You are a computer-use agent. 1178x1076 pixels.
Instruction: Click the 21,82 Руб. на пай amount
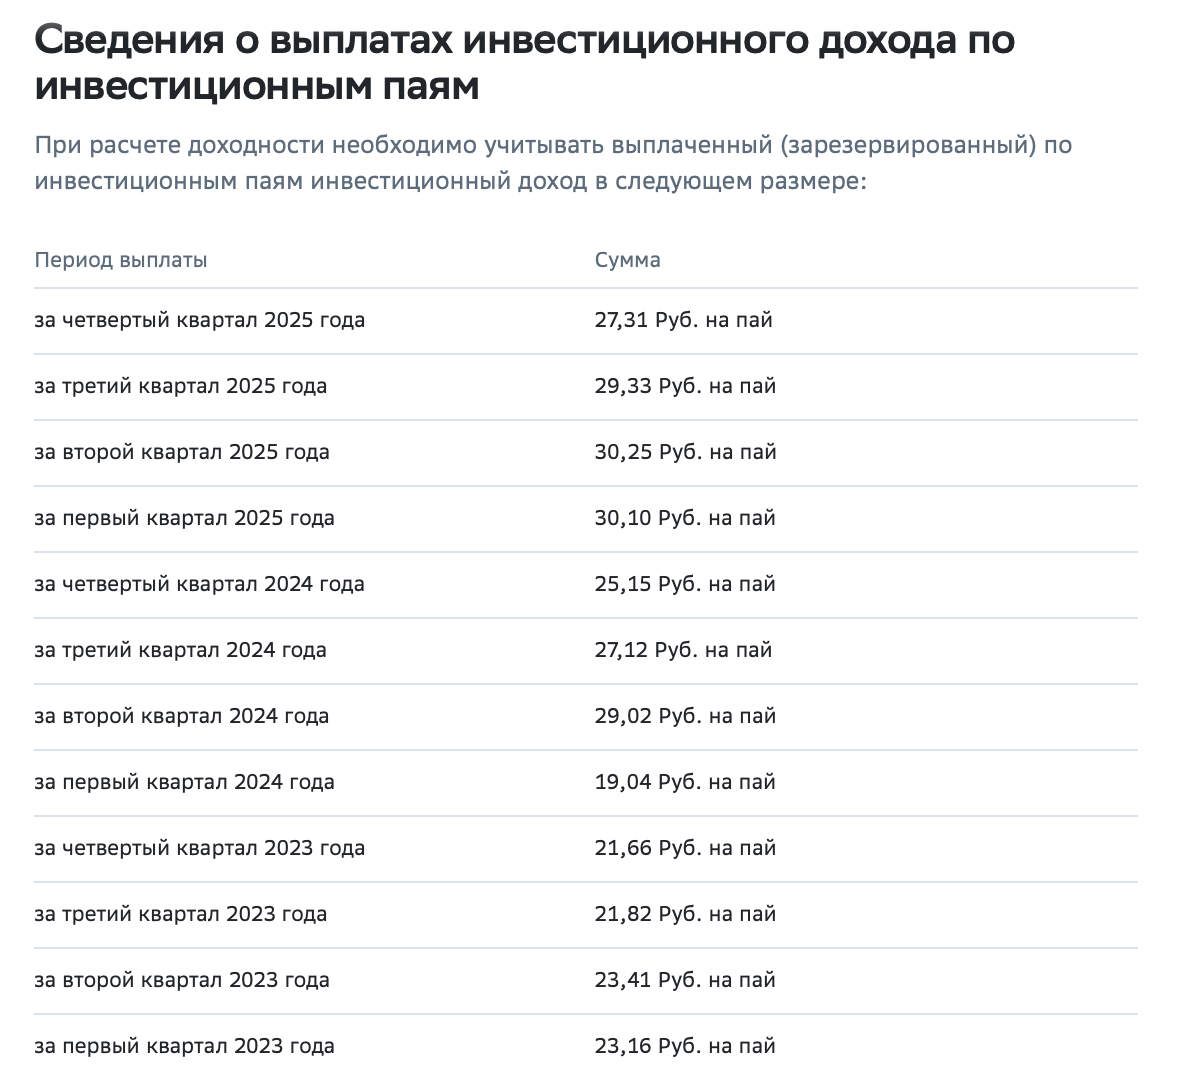tap(685, 914)
